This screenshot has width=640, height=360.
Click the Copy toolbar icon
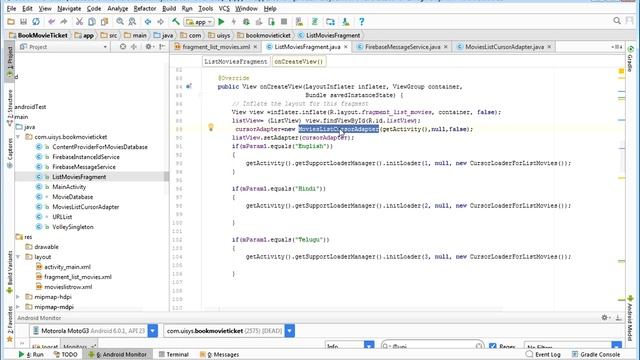pos(92,22)
